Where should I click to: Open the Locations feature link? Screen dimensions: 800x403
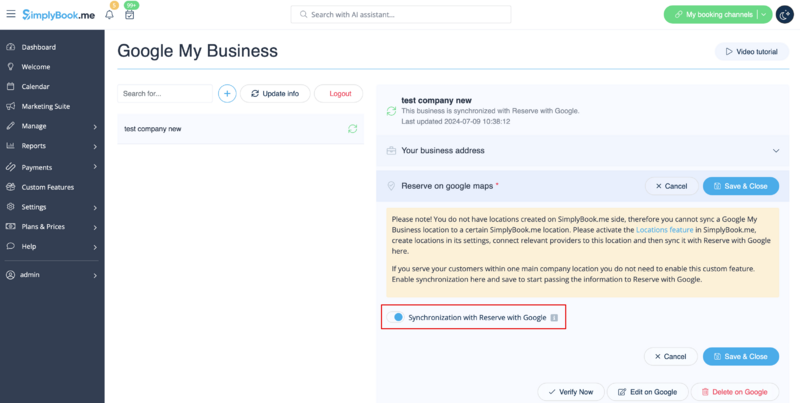click(664, 230)
